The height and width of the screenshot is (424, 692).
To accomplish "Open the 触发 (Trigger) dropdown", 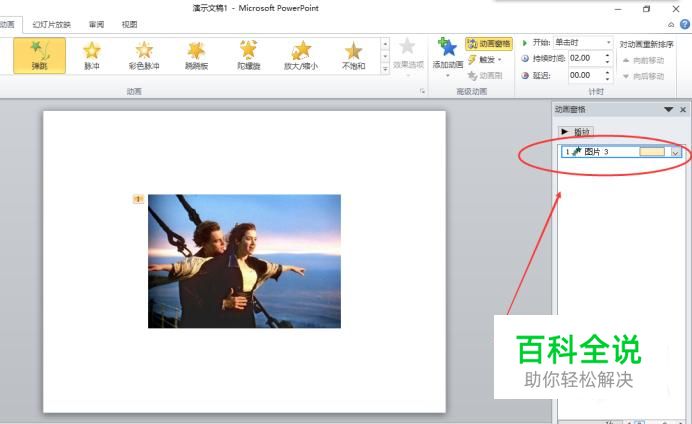I will (x=485, y=60).
